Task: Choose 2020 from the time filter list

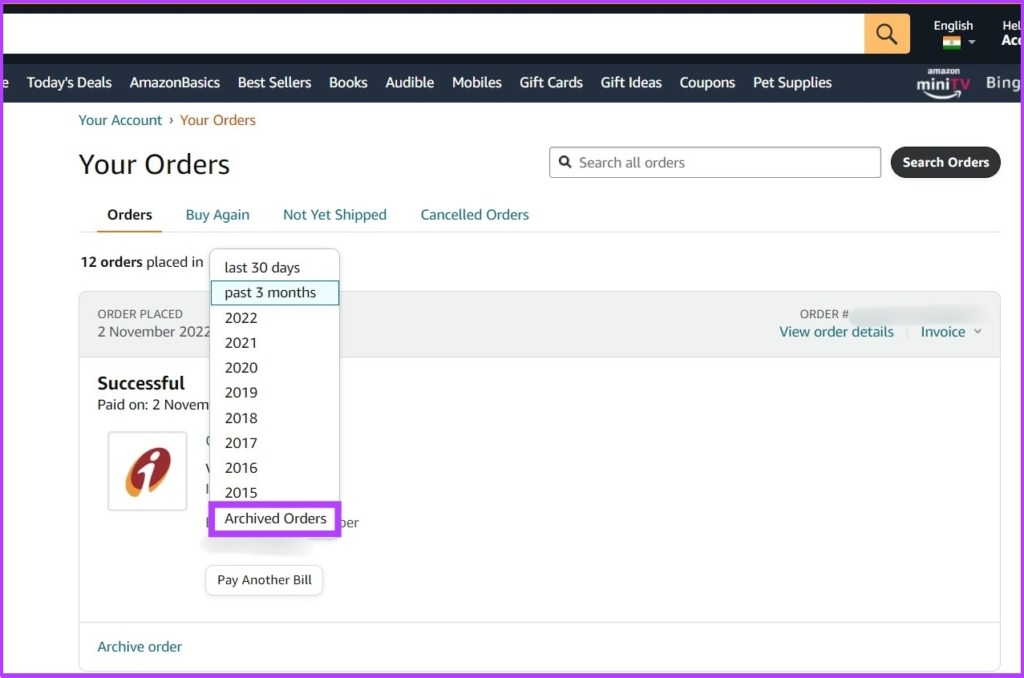Action: tap(274, 368)
